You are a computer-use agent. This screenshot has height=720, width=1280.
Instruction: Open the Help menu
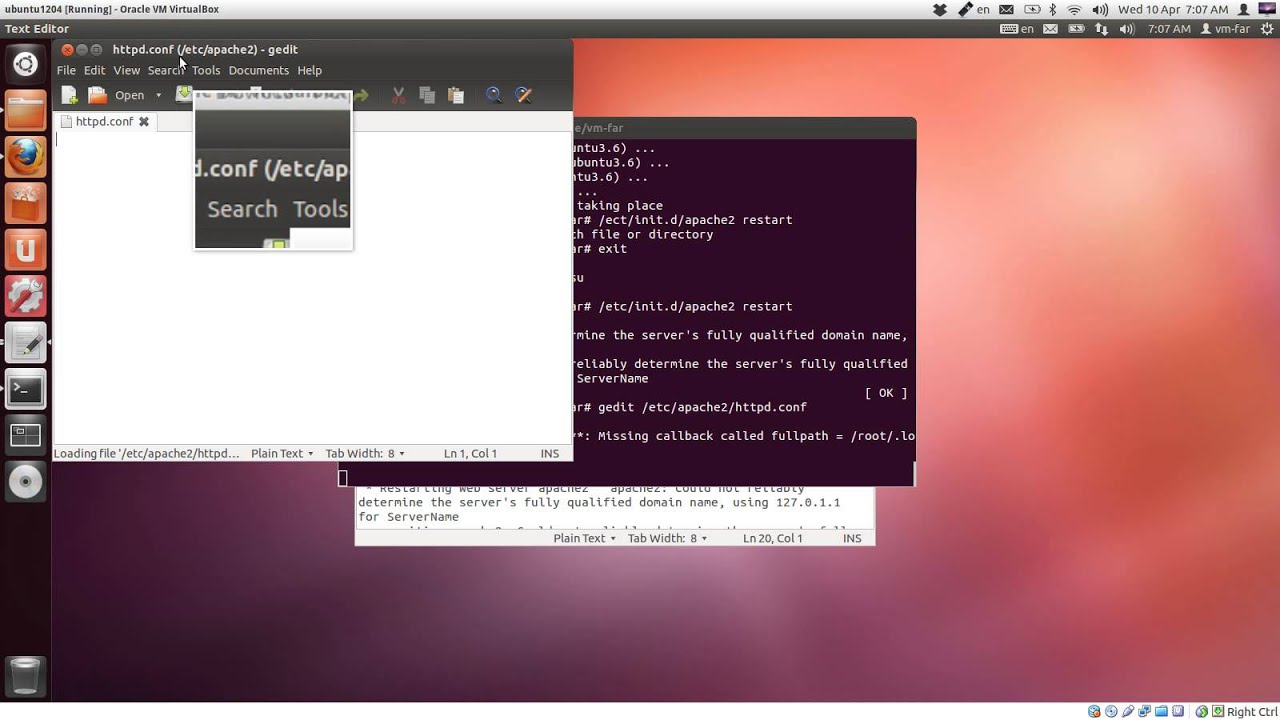309,70
